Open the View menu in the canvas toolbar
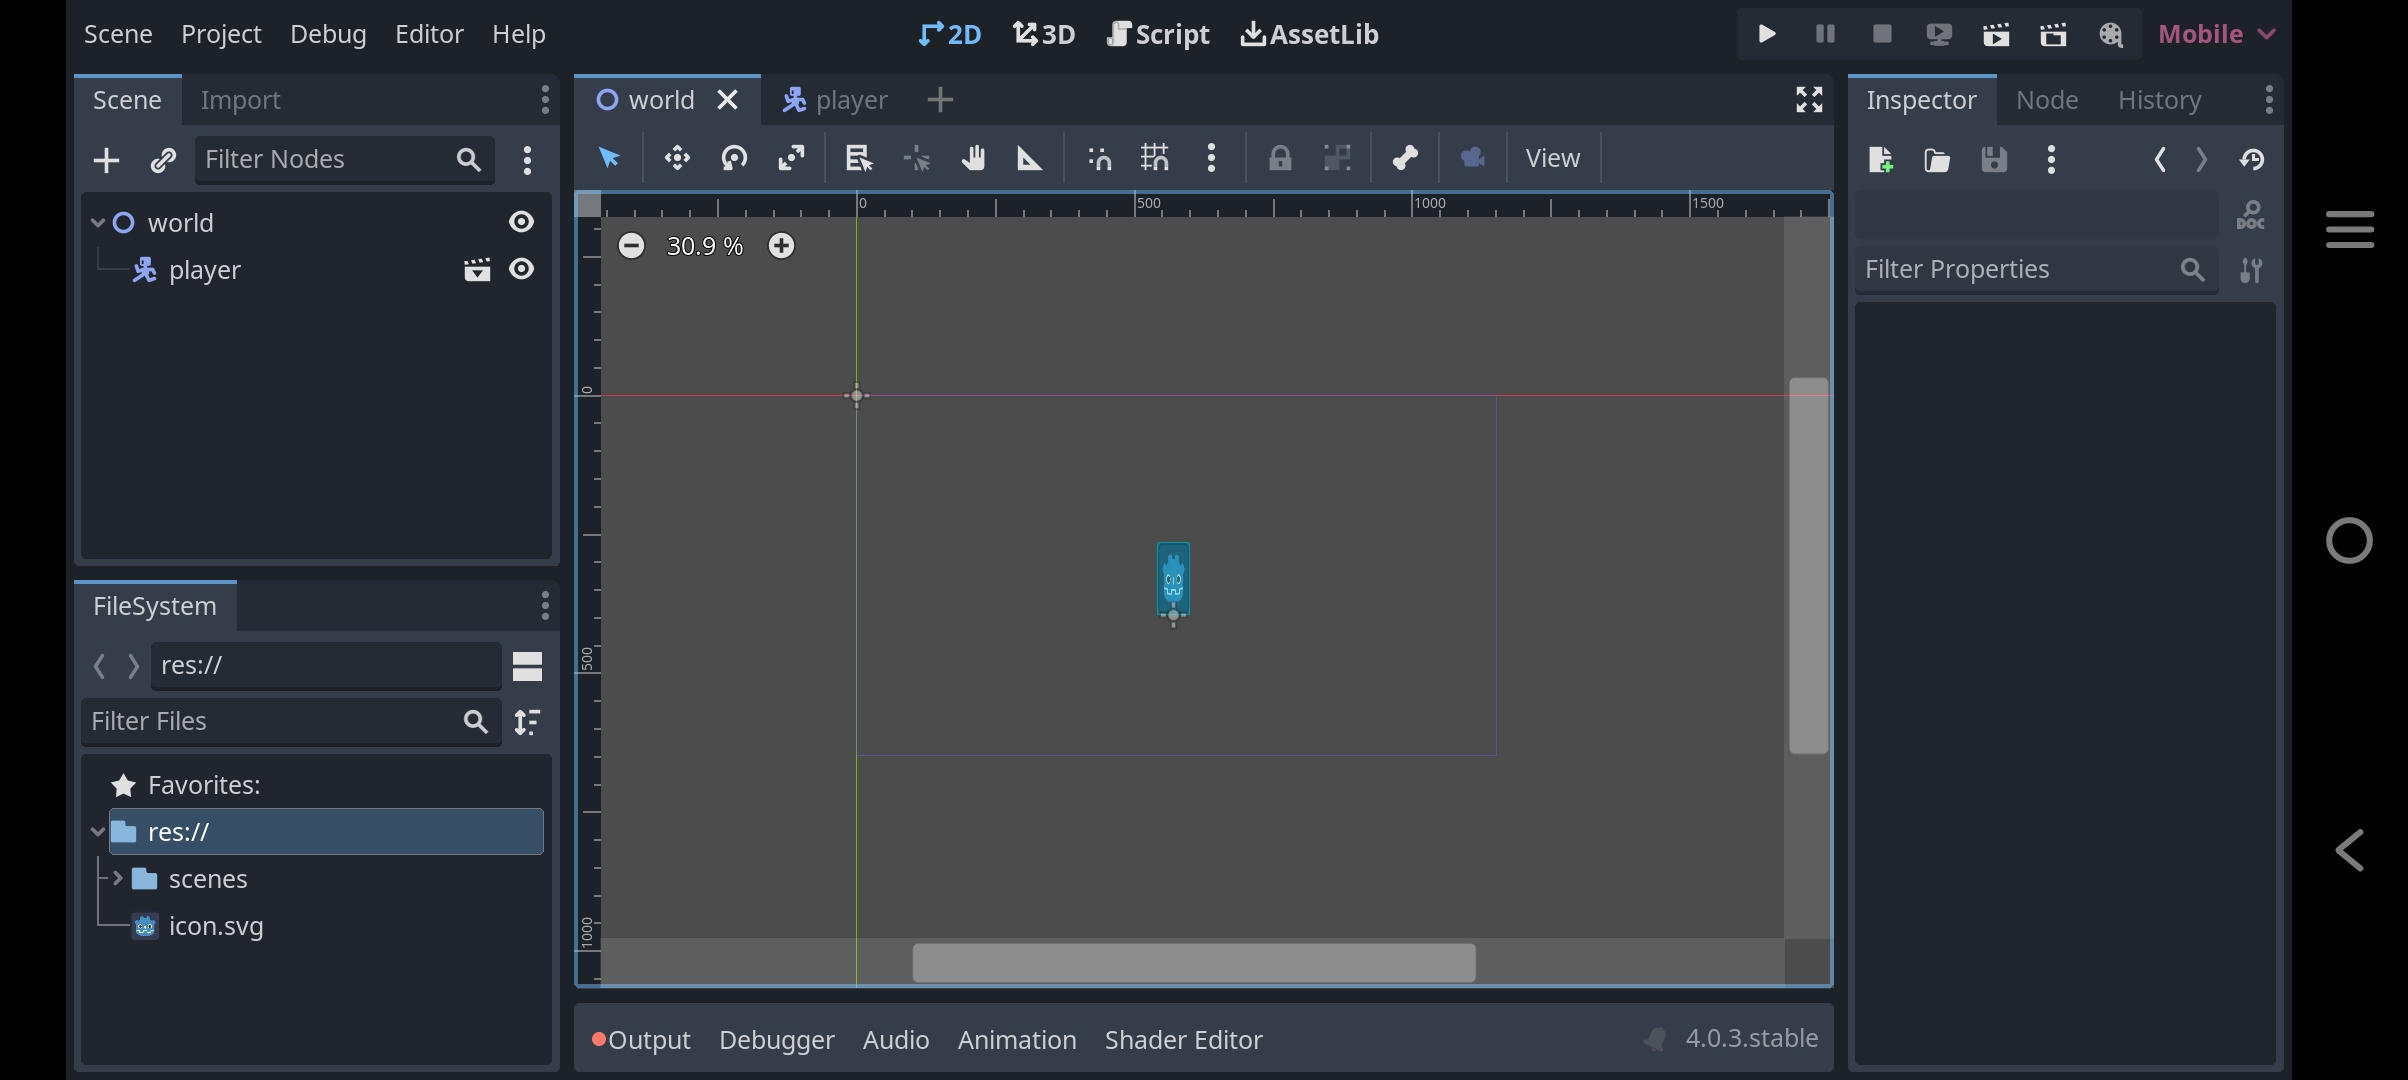The width and height of the screenshot is (2408, 1080). tap(1551, 158)
